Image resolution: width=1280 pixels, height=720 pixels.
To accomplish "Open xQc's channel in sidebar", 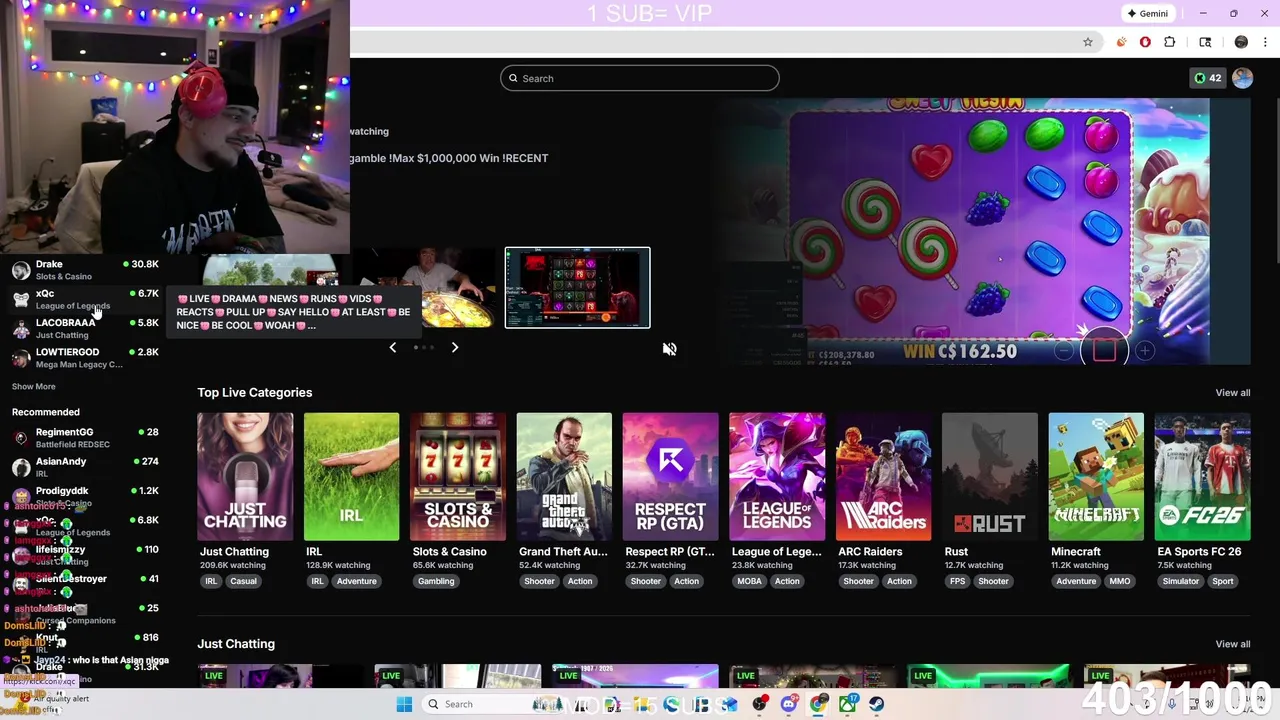I will (85, 299).
